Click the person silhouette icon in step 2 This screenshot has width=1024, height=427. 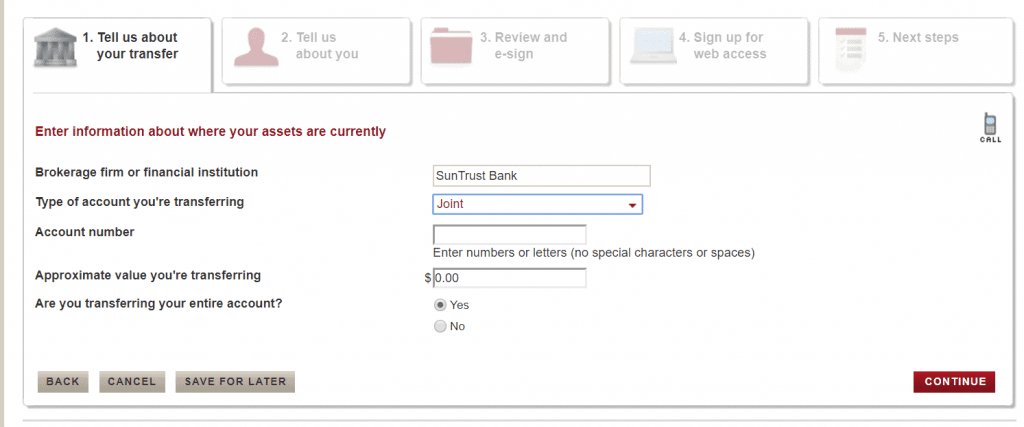click(x=256, y=47)
